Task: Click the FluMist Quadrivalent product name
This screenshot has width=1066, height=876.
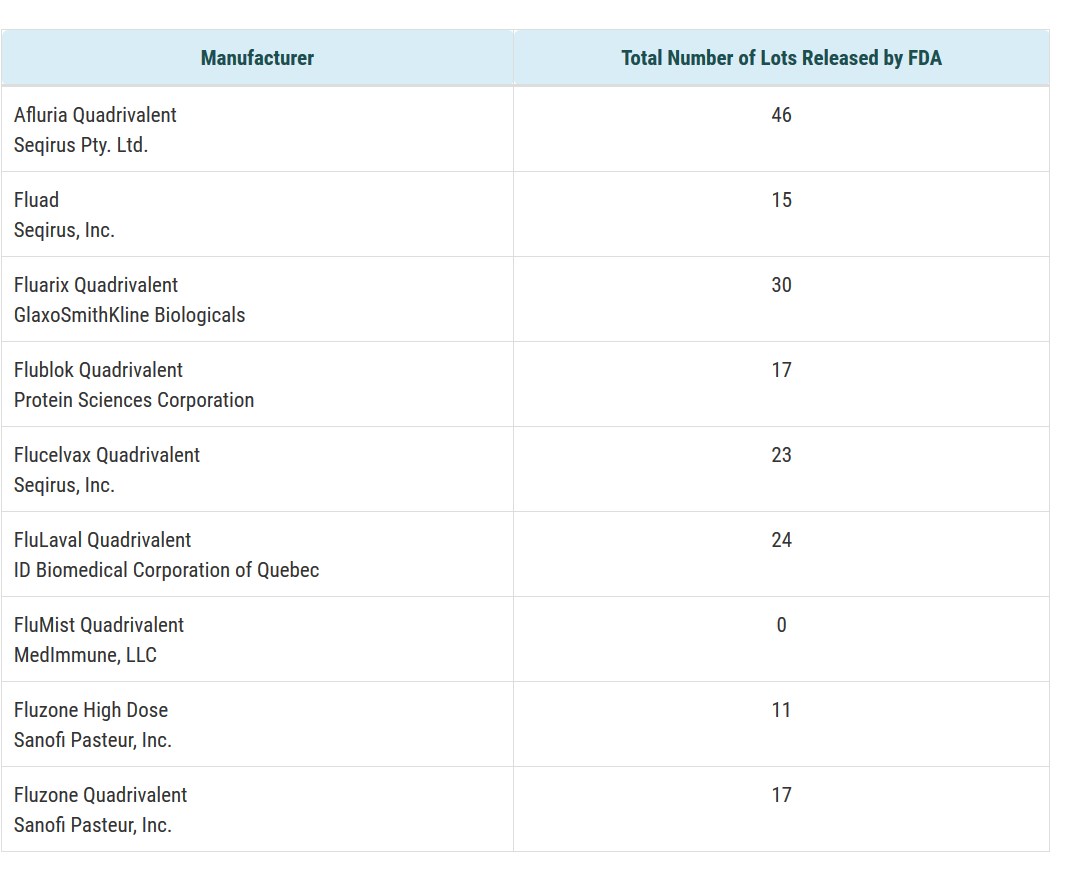Action: point(99,625)
